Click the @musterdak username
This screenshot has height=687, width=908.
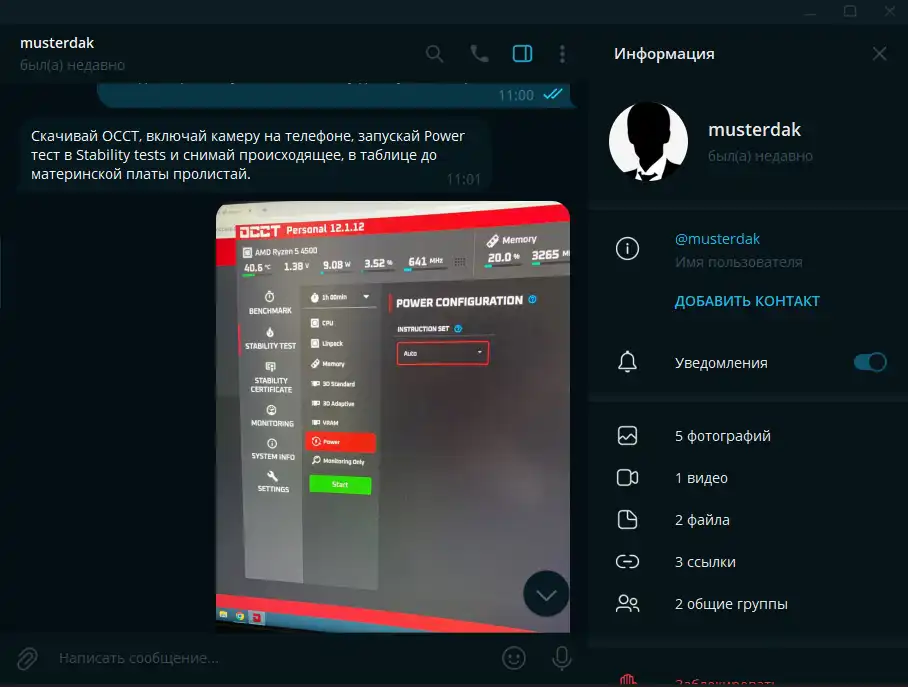click(717, 239)
